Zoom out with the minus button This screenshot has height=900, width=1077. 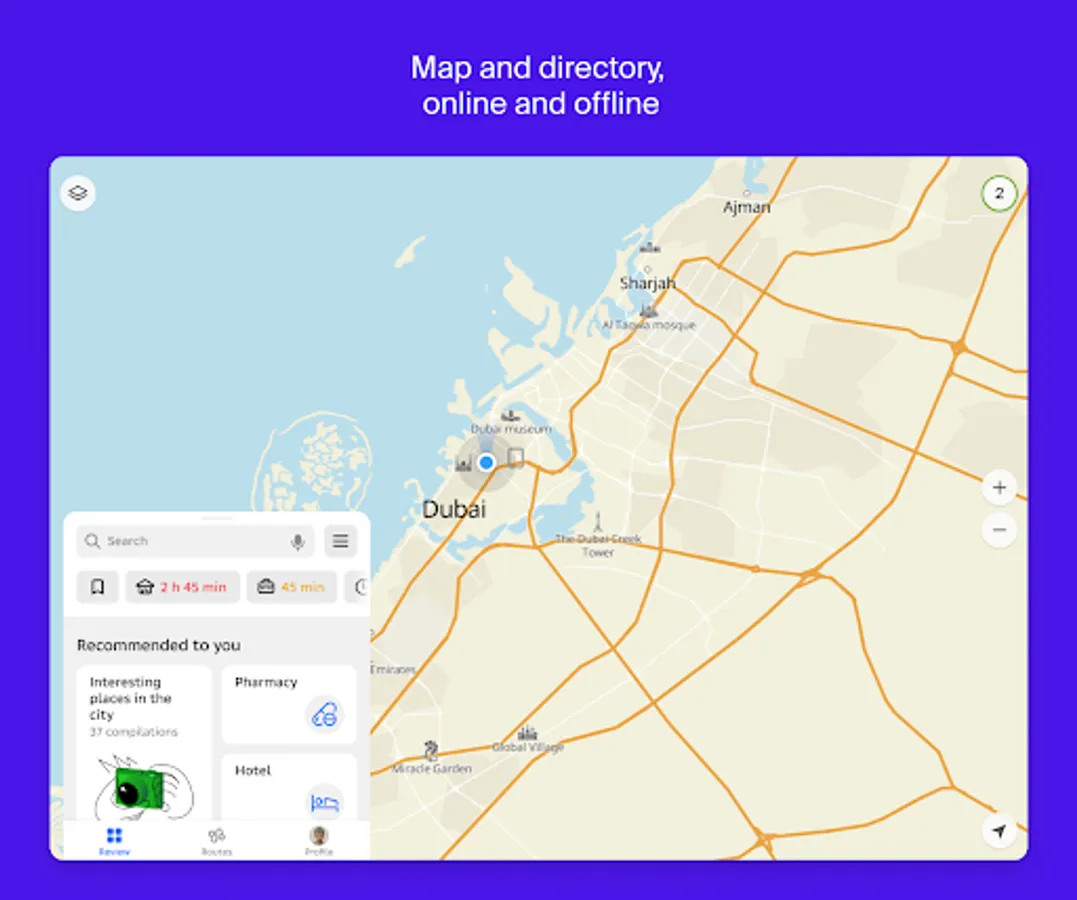point(999,530)
